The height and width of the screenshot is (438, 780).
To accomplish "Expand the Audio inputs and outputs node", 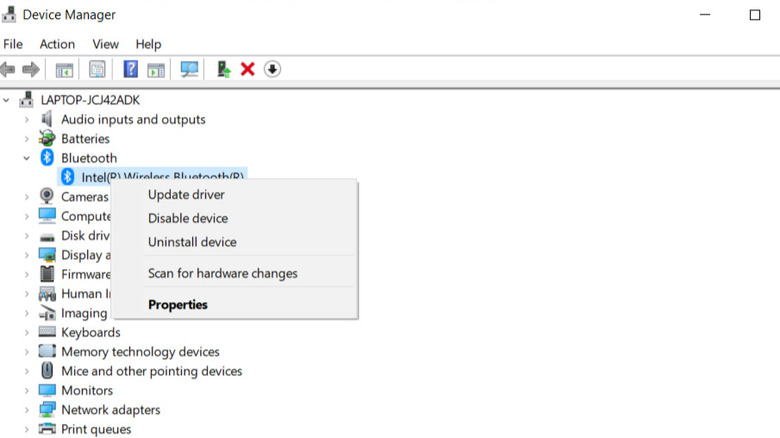I will [27, 119].
